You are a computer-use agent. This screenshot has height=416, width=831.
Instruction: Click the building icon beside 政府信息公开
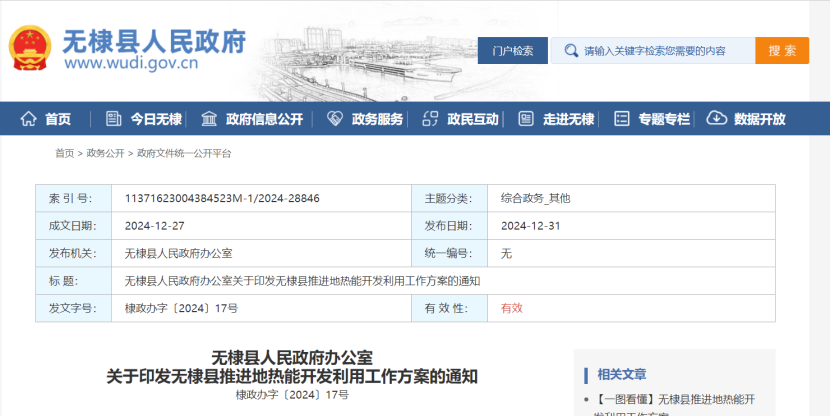tap(209, 119)
